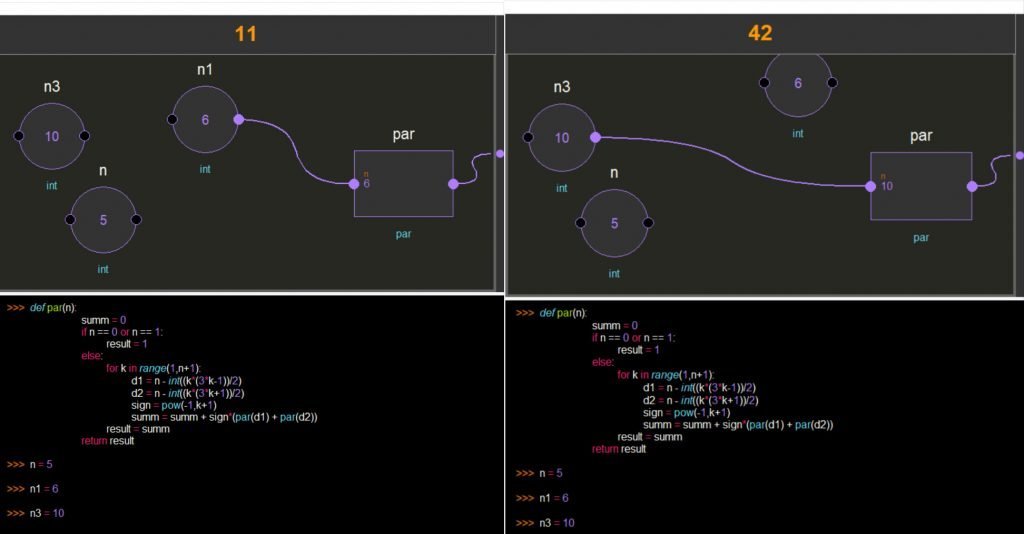This screenshot has height=534, width=1024.
Task: Select the n3 node circle showing 10 in right graph
Action: tap(562, 138)
